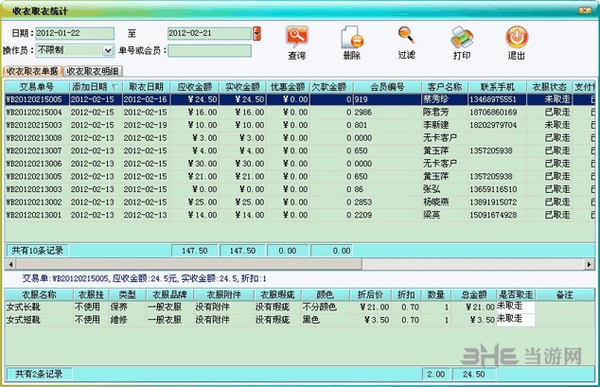The image size is (600, 387).
Task: Select order row WB20120213002
Action: click(x=300, y=202)
